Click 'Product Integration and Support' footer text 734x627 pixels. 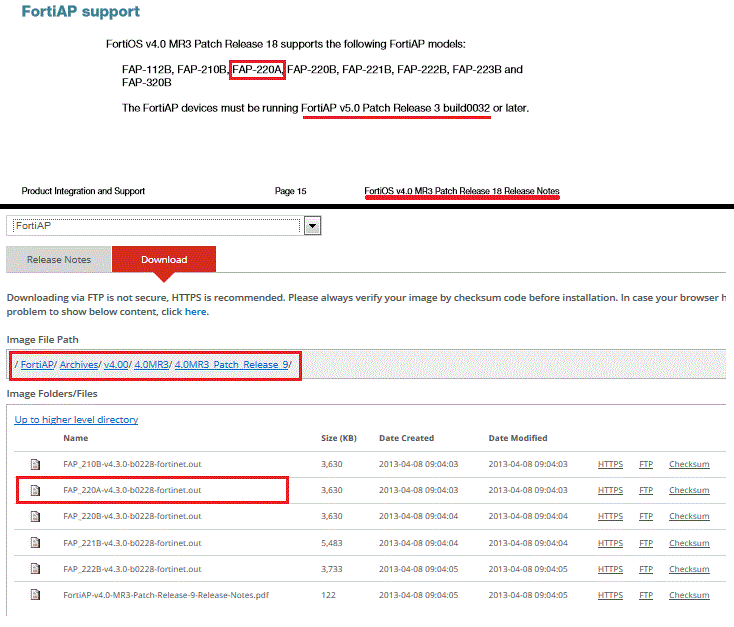[83, 191]
